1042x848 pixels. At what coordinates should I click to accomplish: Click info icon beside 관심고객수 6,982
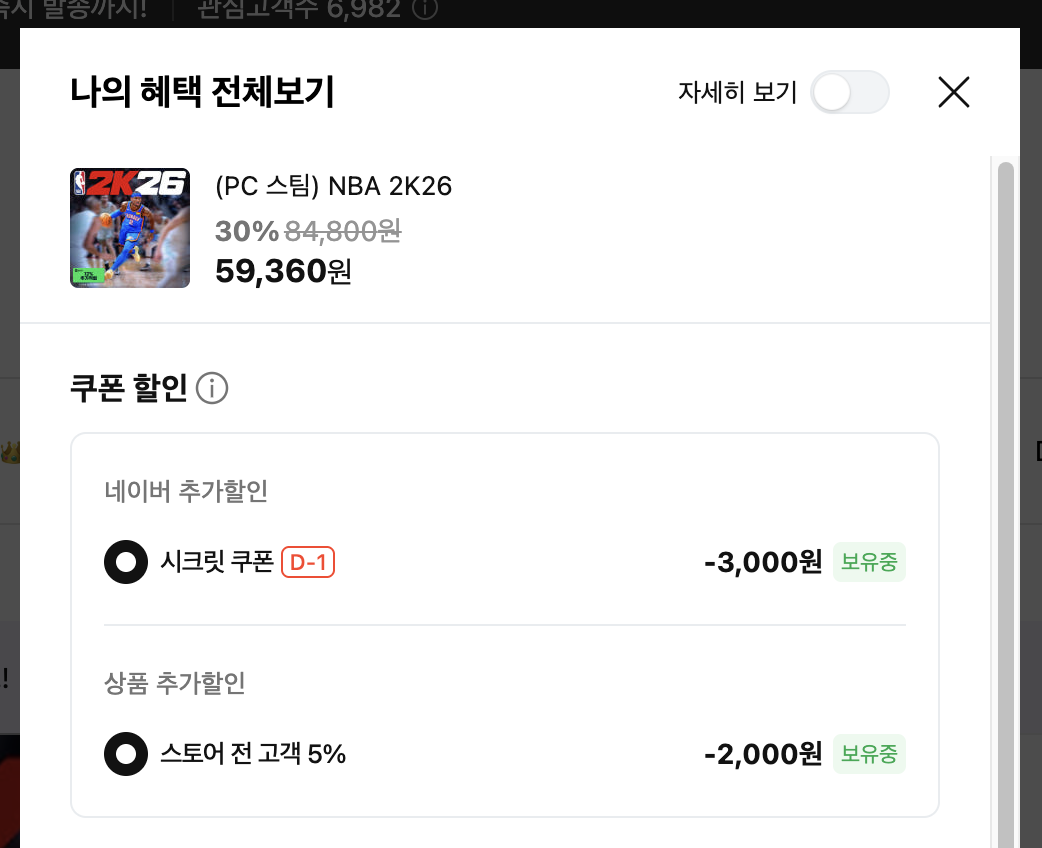tap(425, 10)
